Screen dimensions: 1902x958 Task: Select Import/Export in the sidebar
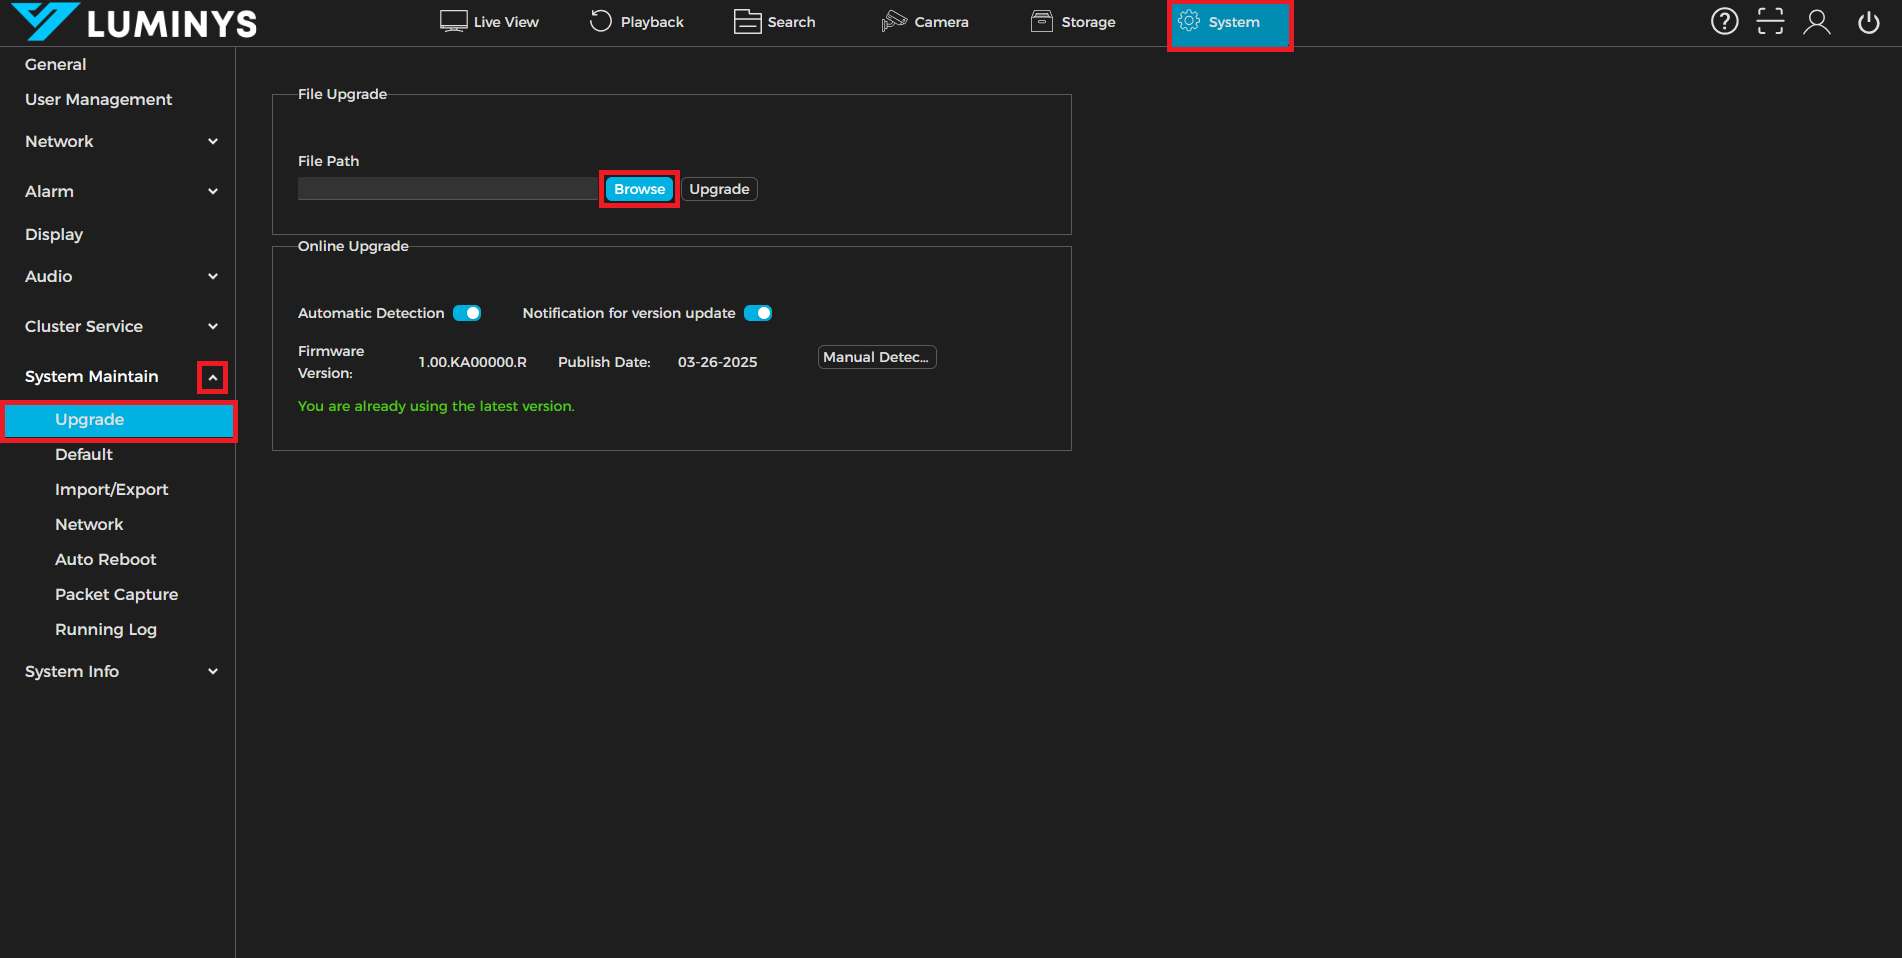tap(111, 489)
